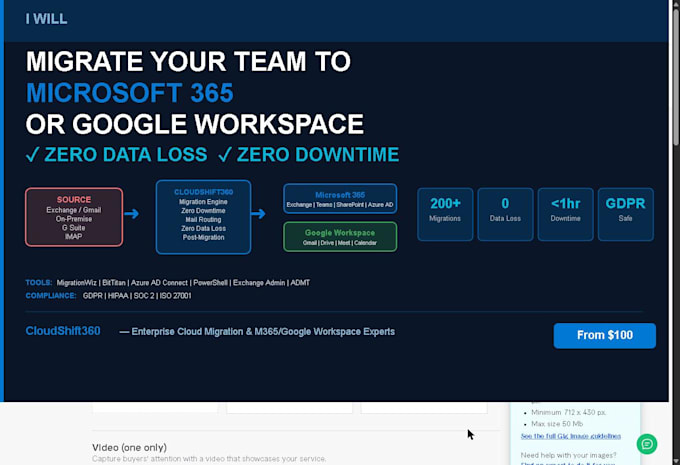Click 'Need help with your images?' text
Screen dimensions: 680x465
point(568,455)
